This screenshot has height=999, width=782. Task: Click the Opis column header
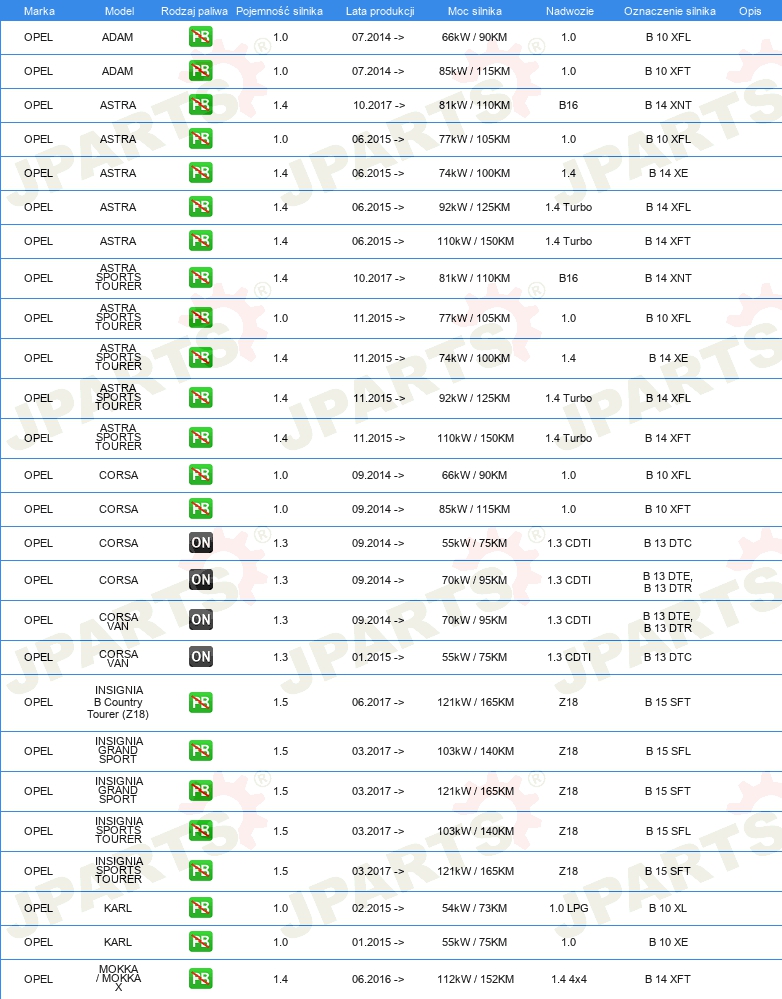pos(750,11)
